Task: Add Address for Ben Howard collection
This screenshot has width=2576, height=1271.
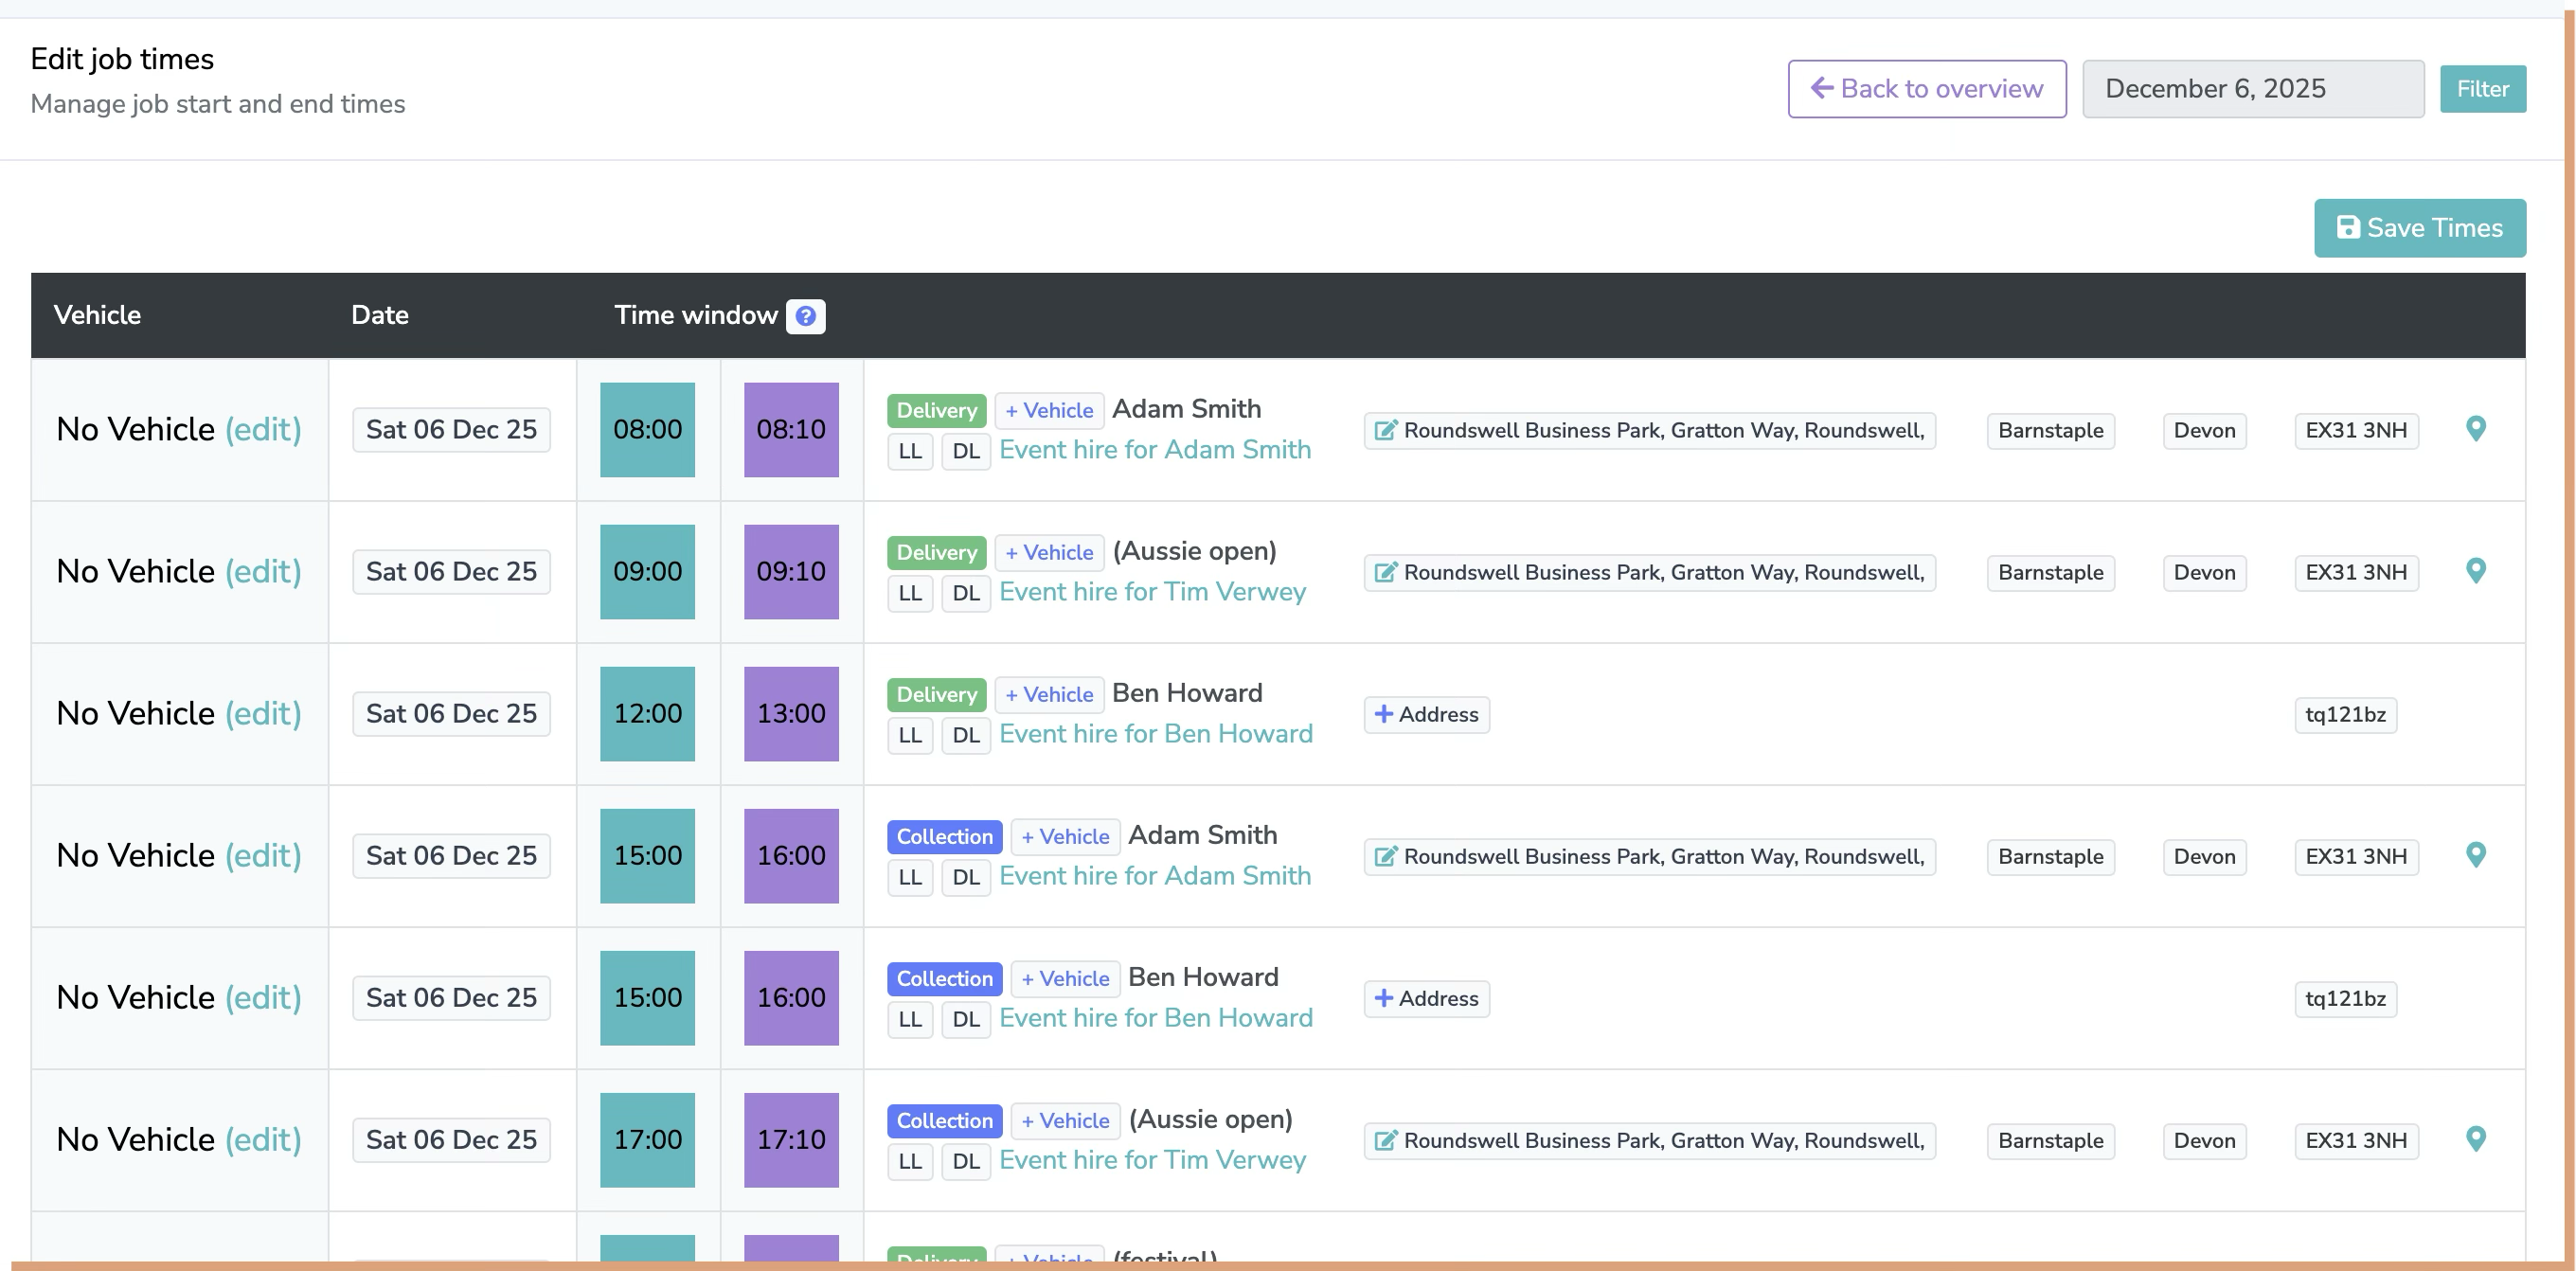Action: pyautogui.click(x=1426, y=998)
